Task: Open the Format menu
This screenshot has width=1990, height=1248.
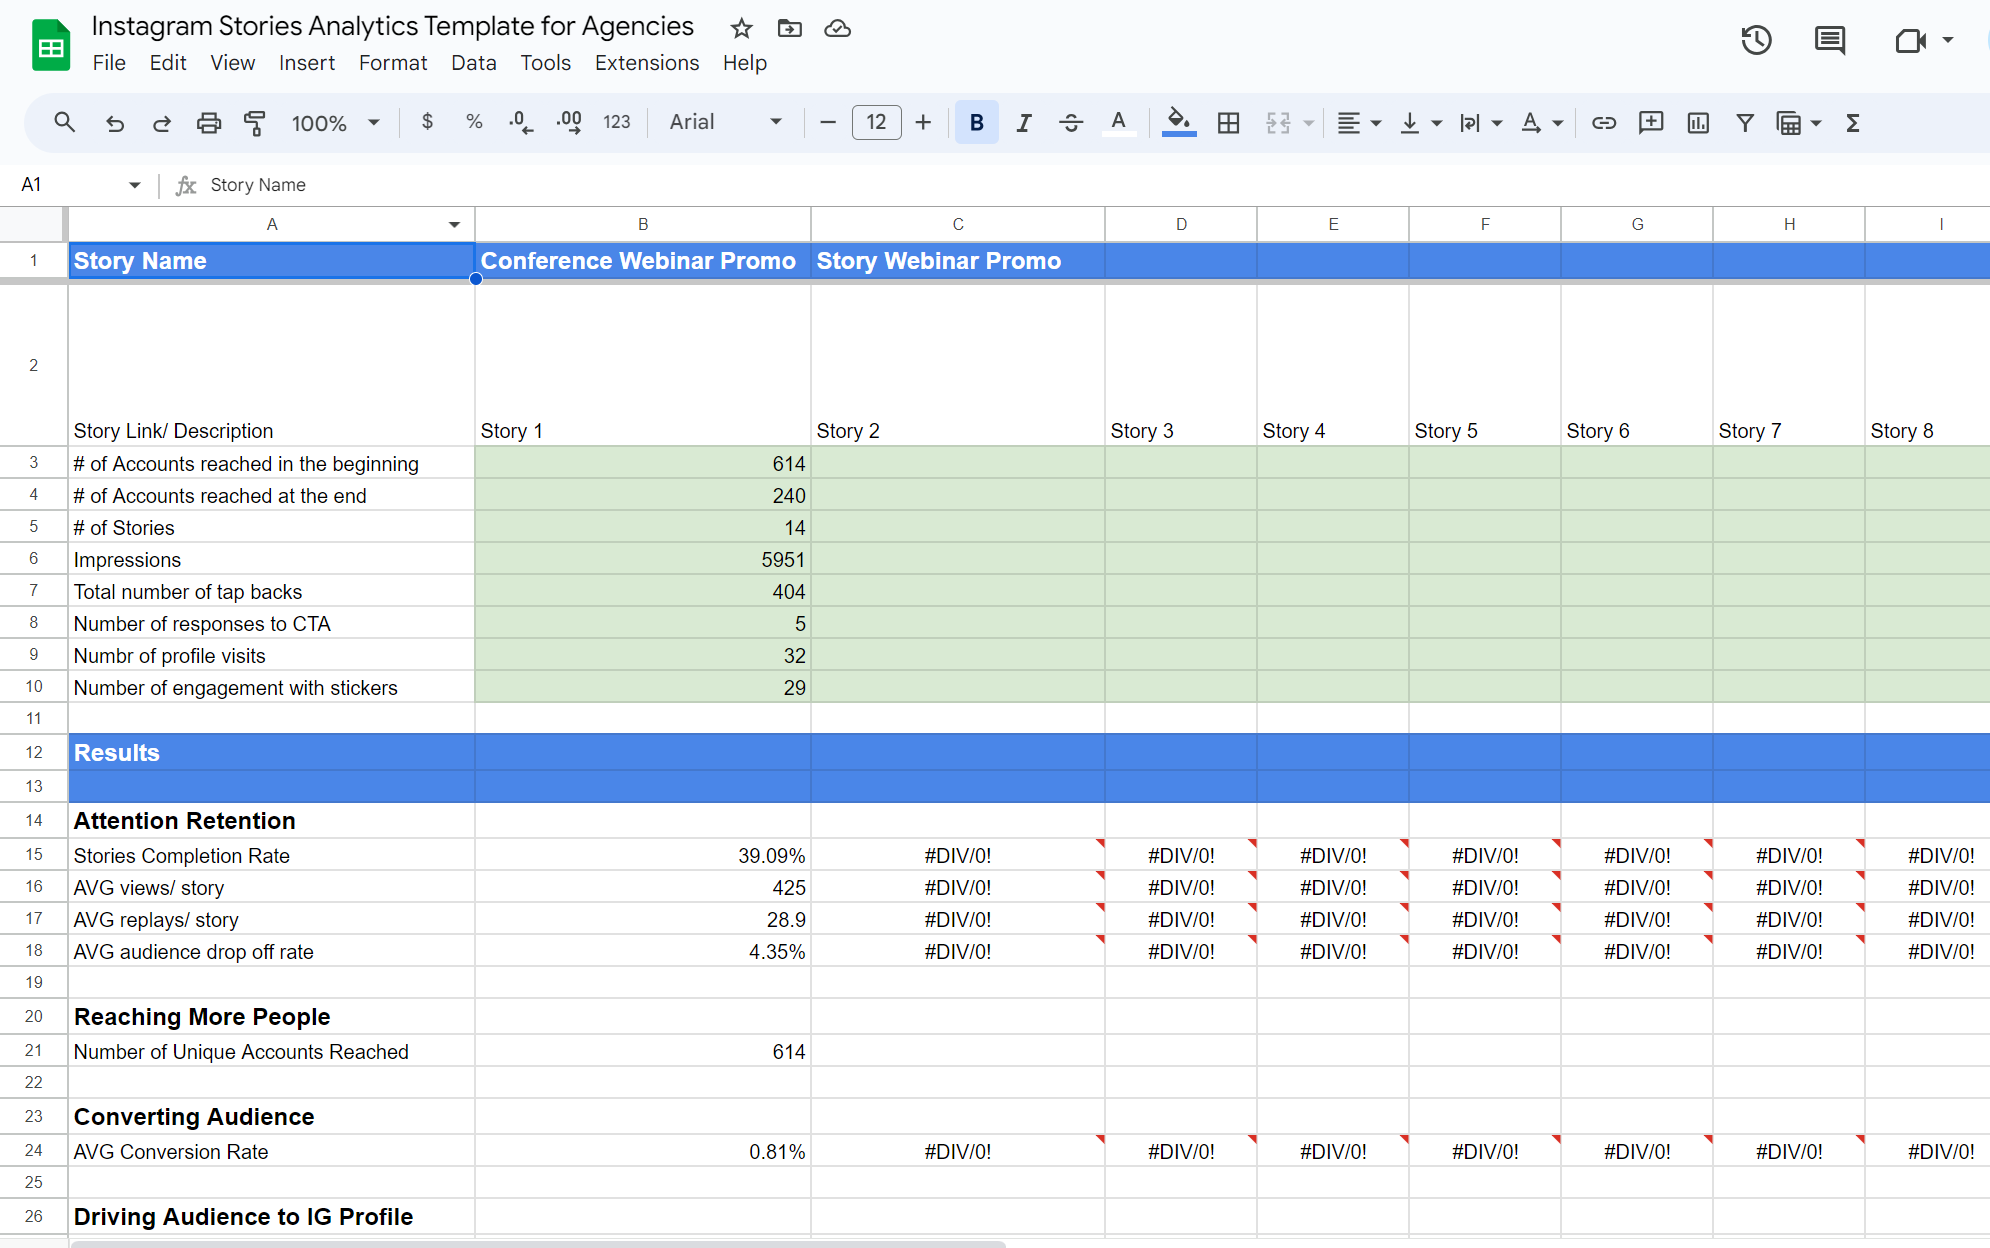Action: (392, 63)
